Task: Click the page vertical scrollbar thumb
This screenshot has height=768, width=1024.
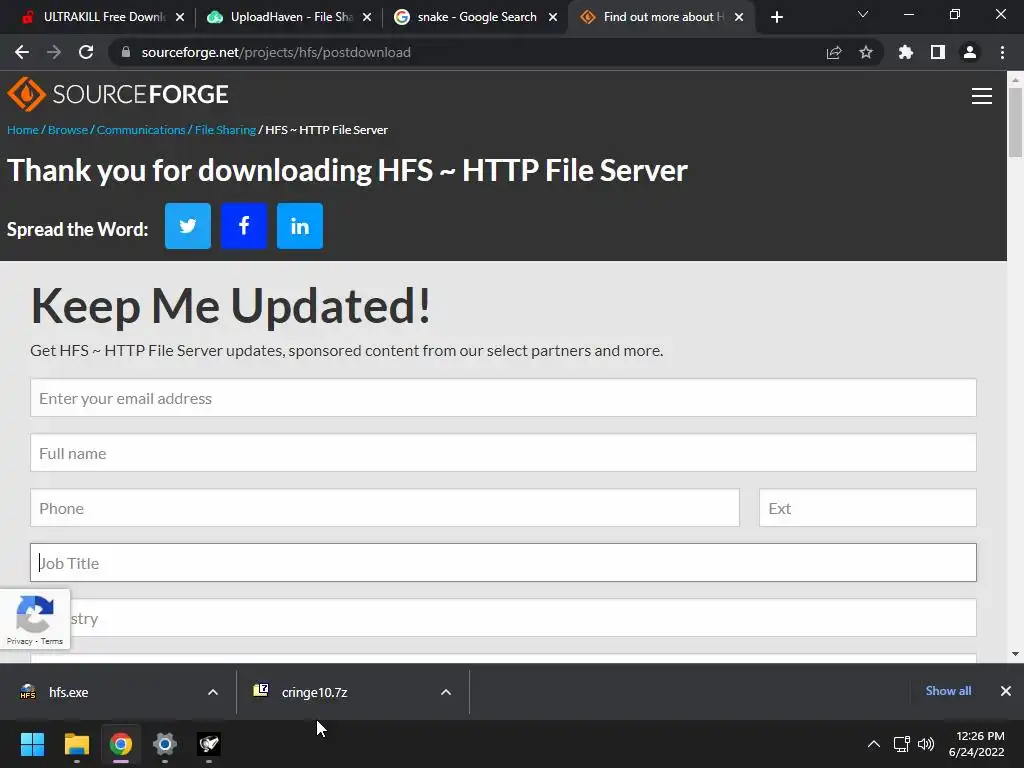Action: (1015, 122)
